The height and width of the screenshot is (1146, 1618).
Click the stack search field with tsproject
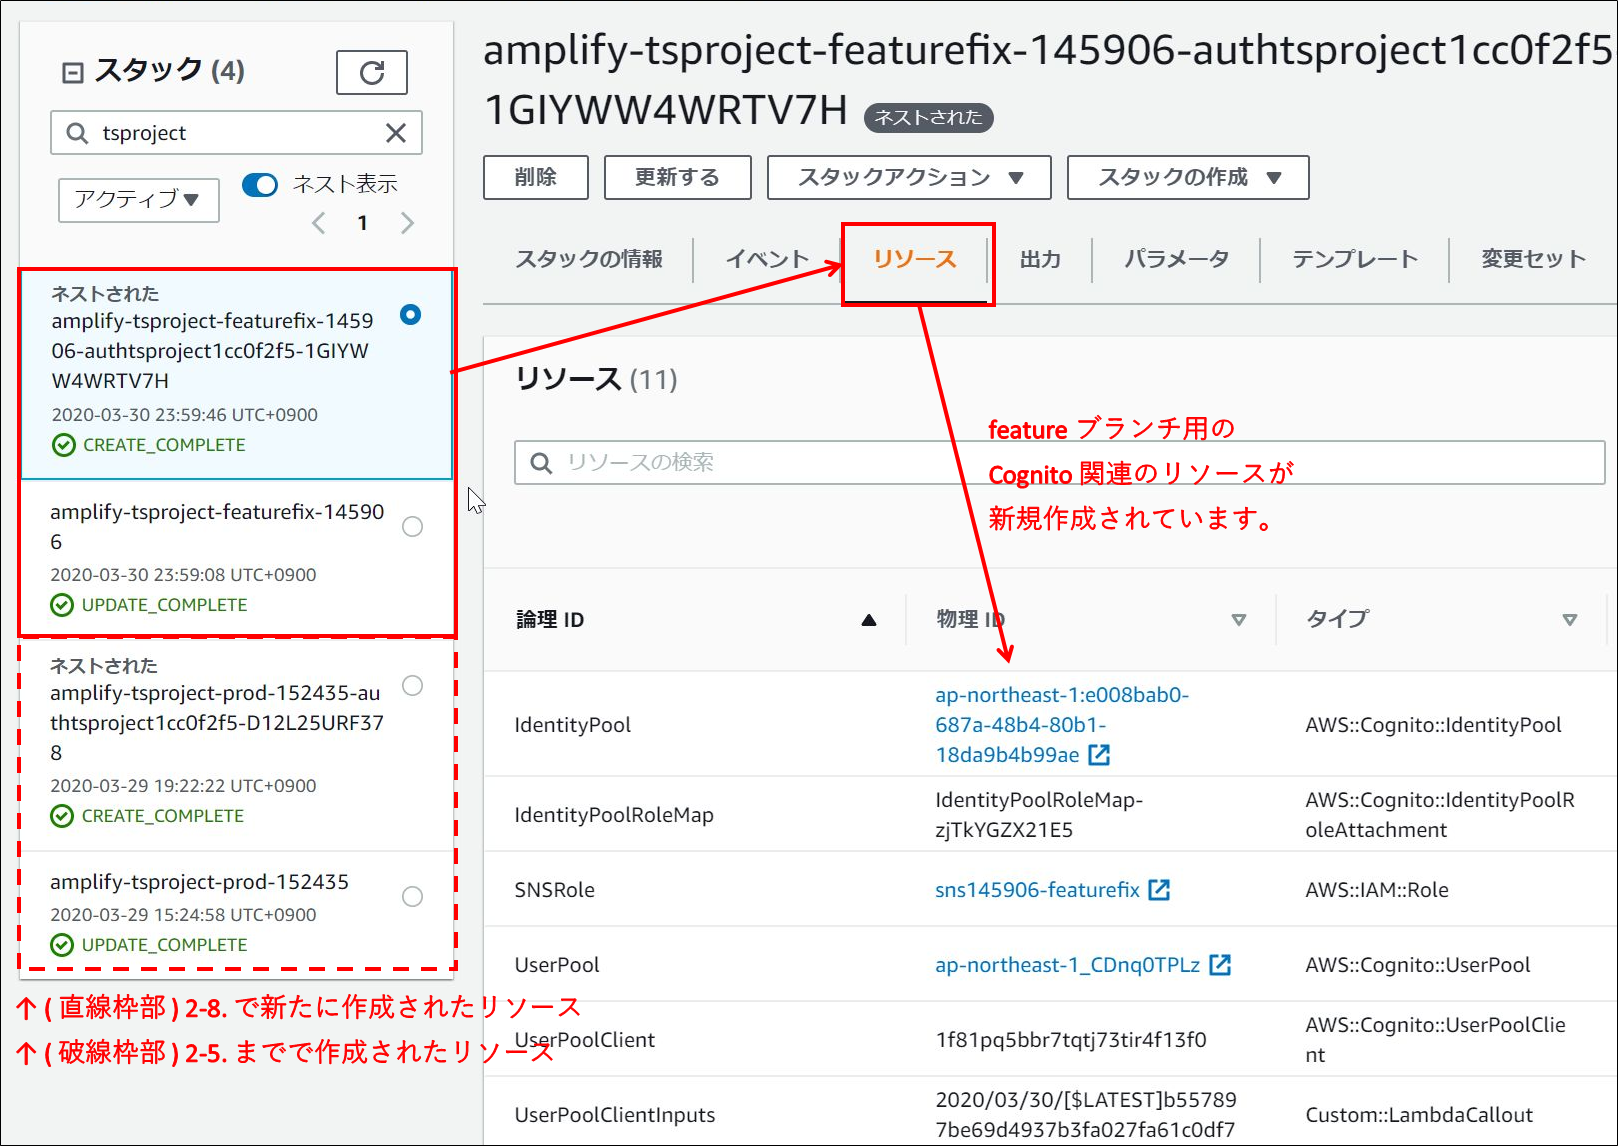[236, 133]
